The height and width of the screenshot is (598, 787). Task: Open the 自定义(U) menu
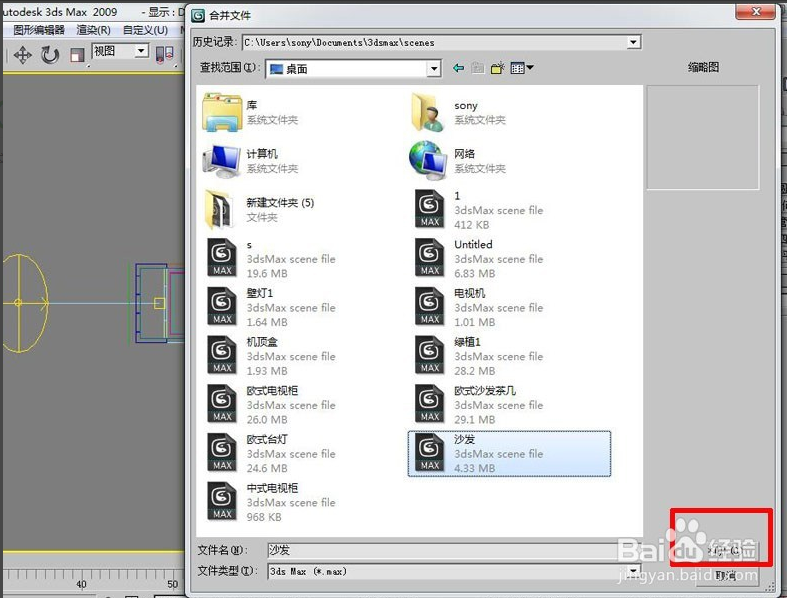click(146, 30)
